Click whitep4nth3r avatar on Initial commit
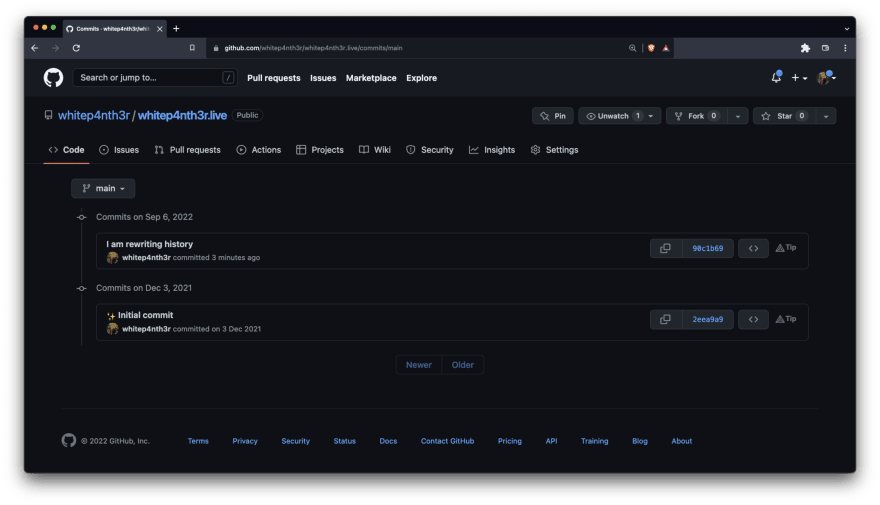 pyautogui.click(x=113, y=329)
